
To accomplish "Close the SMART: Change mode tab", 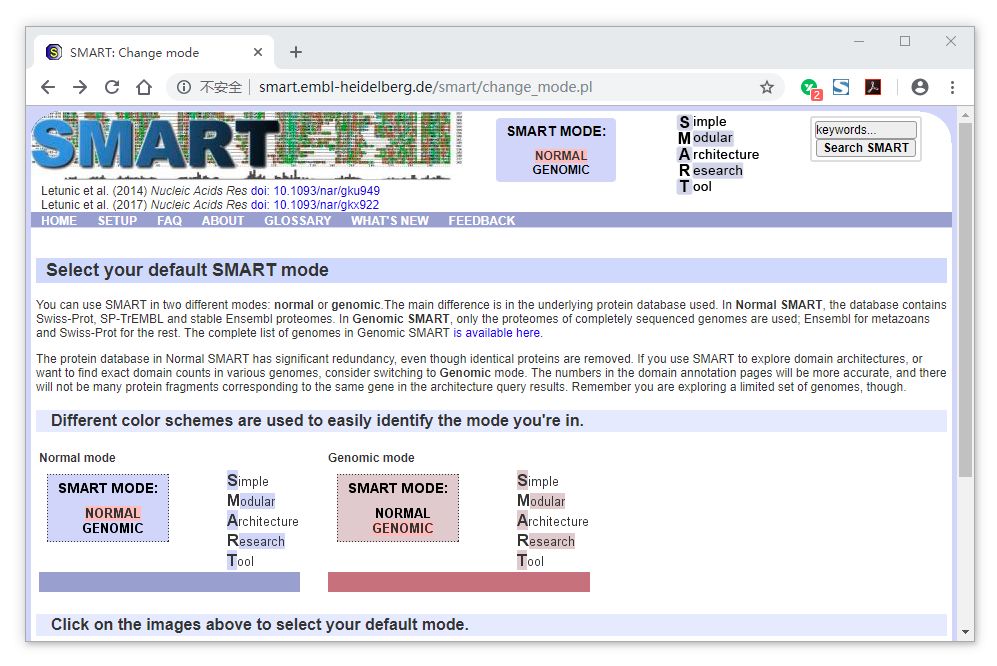I will pos(258,52).
